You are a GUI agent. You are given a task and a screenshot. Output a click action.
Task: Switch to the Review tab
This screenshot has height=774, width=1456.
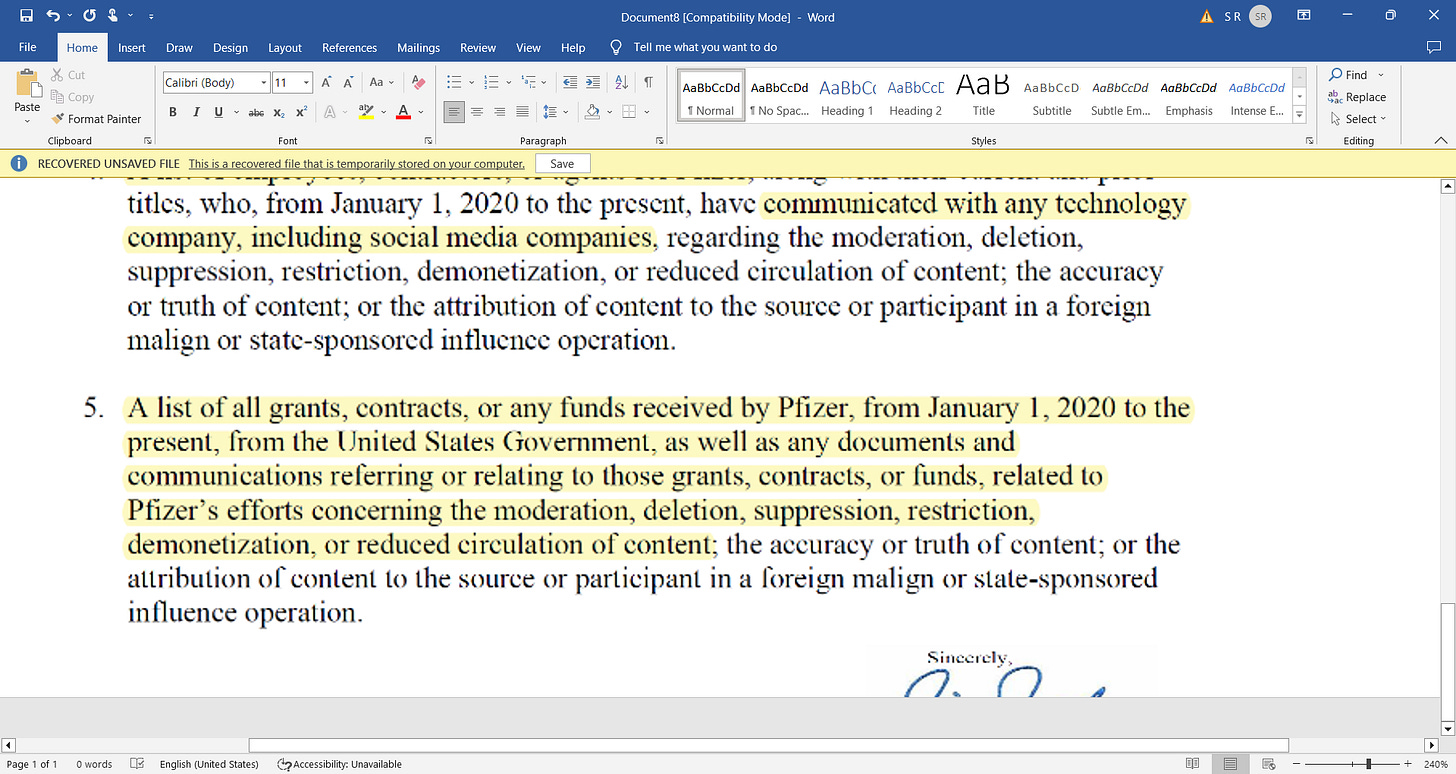pos(478,47)
